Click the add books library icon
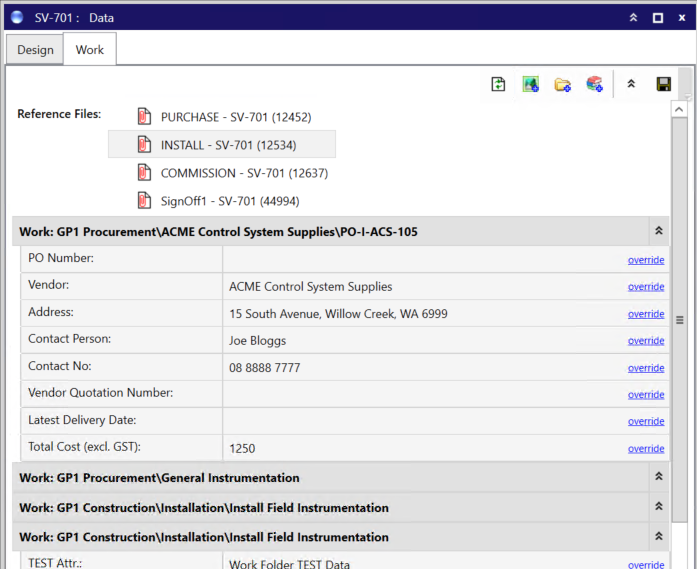Viewport: 697px width, 569px height. pos(594,85)
